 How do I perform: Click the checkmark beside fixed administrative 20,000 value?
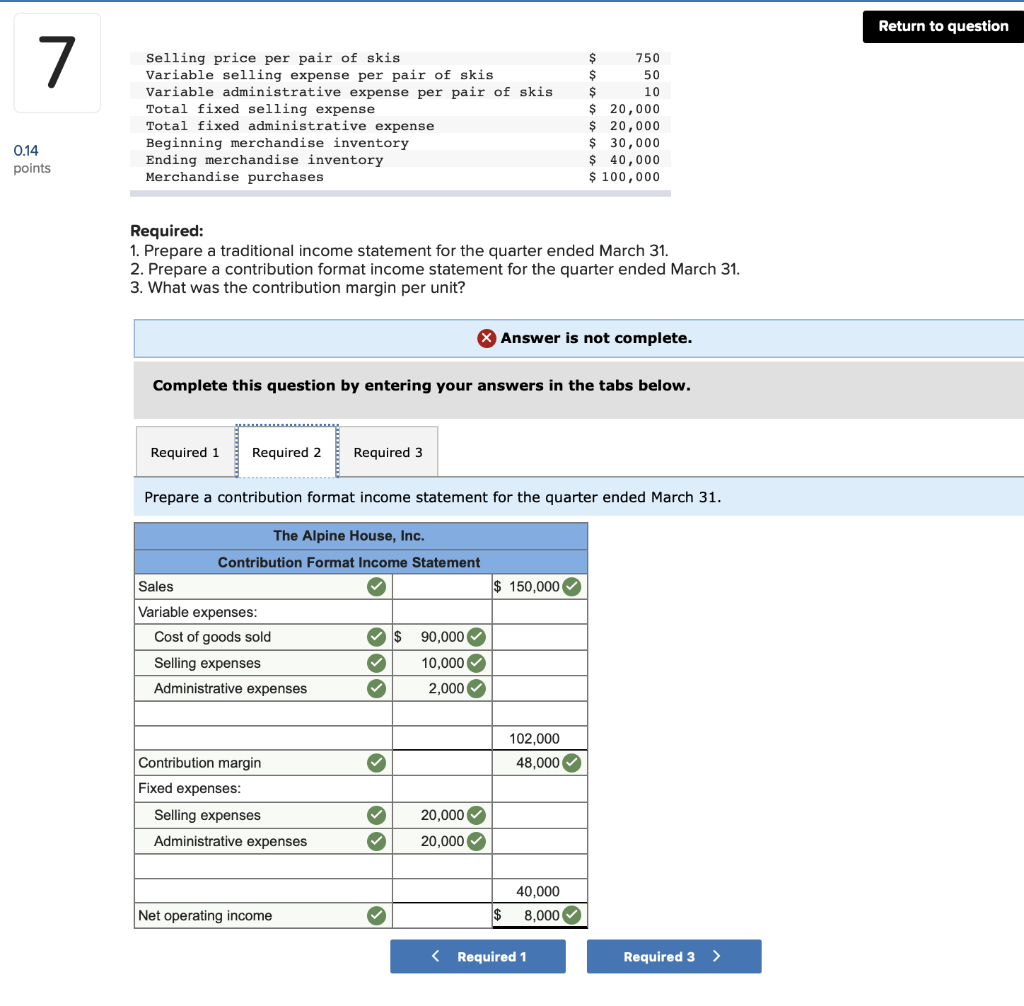click(x=477, y=841)
